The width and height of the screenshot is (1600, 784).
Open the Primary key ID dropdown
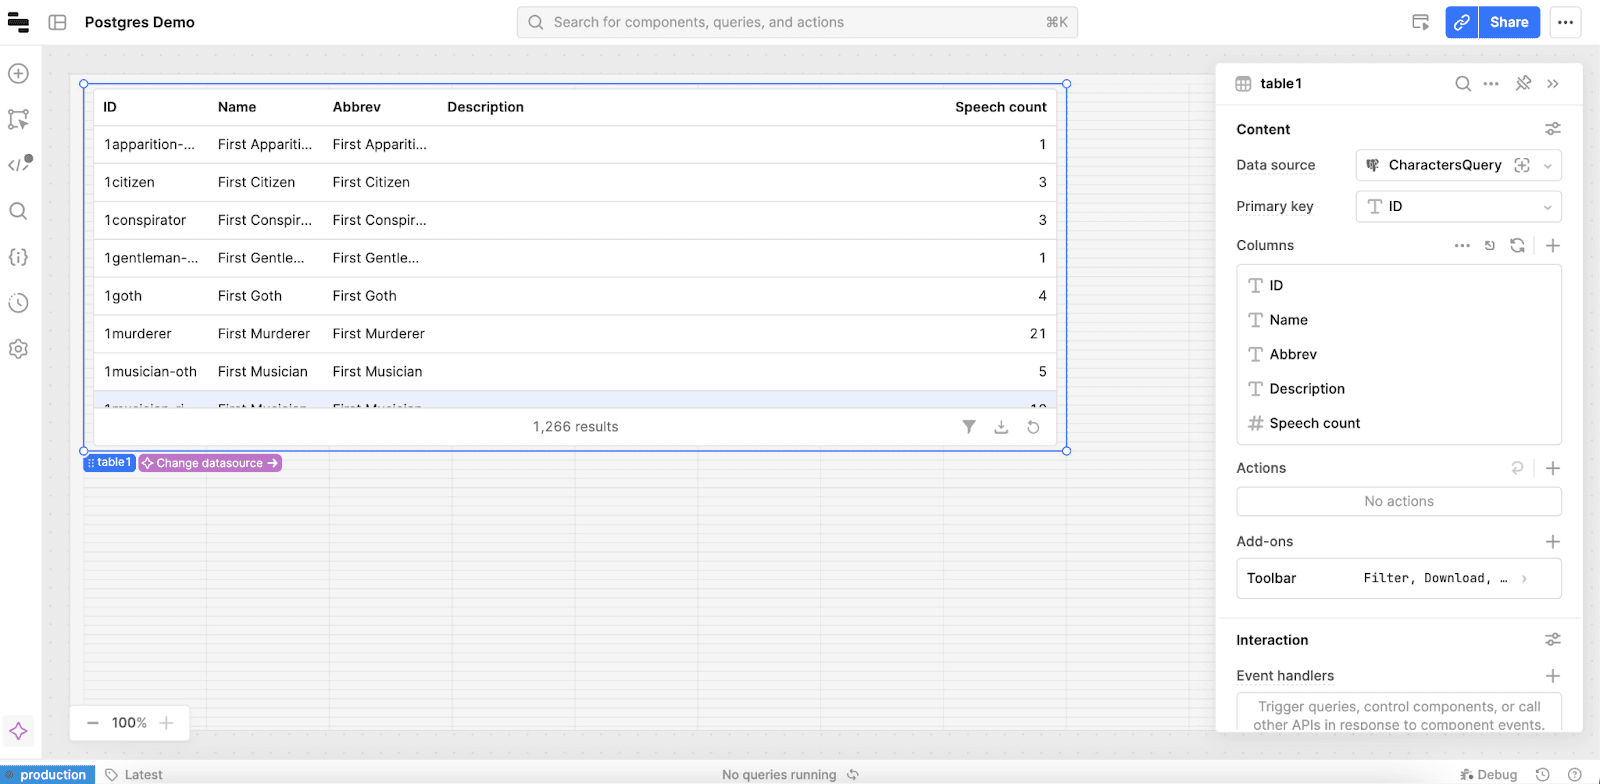pos(1458,206)
